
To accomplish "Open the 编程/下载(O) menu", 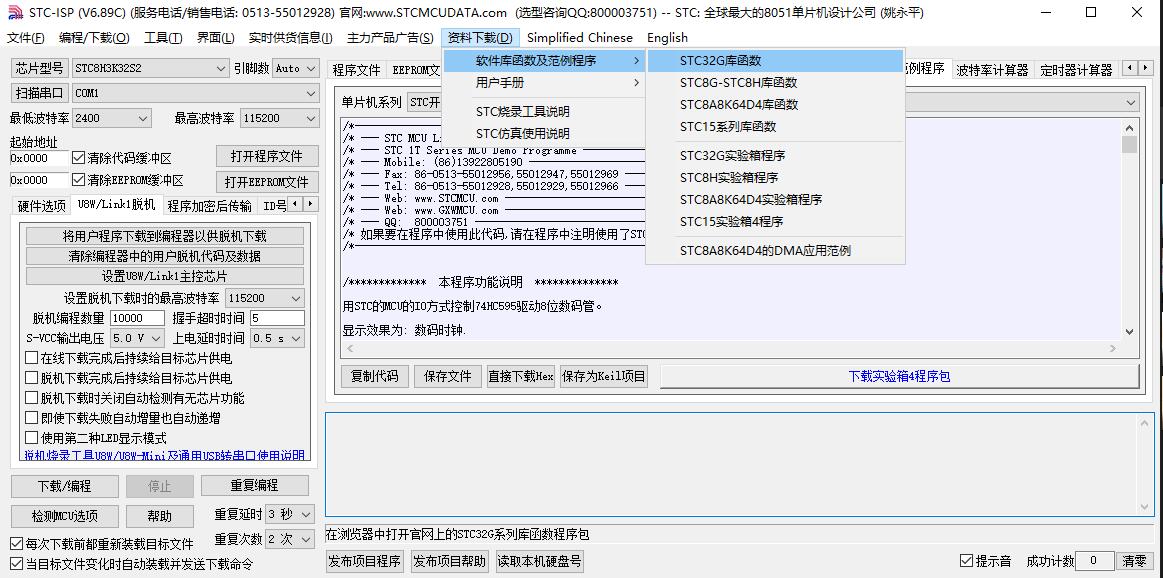I will (x=94, y=38).
